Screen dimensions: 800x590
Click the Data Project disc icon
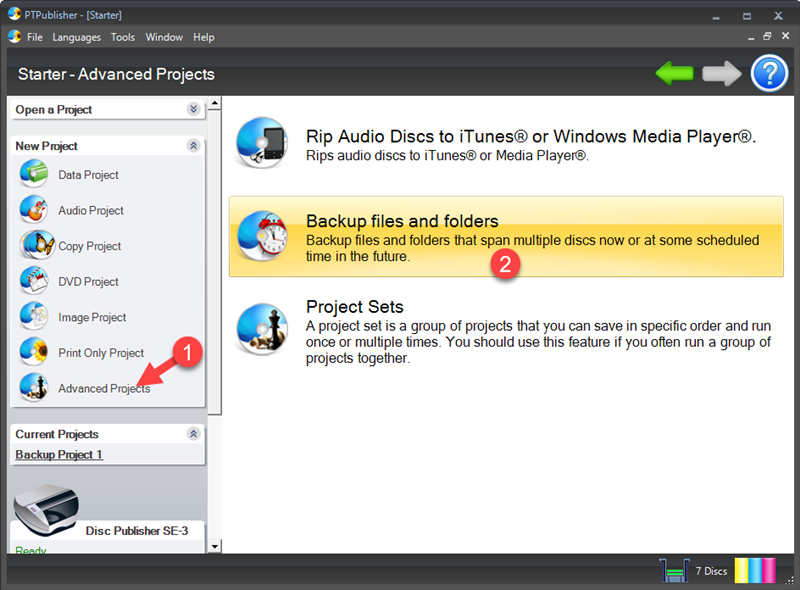coord(34,174)
